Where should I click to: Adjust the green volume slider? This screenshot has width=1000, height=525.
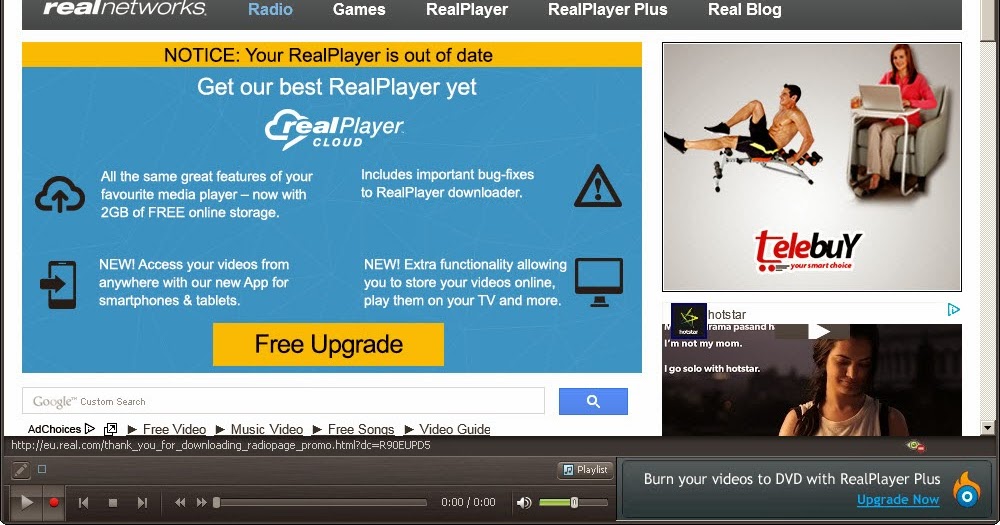573,503
